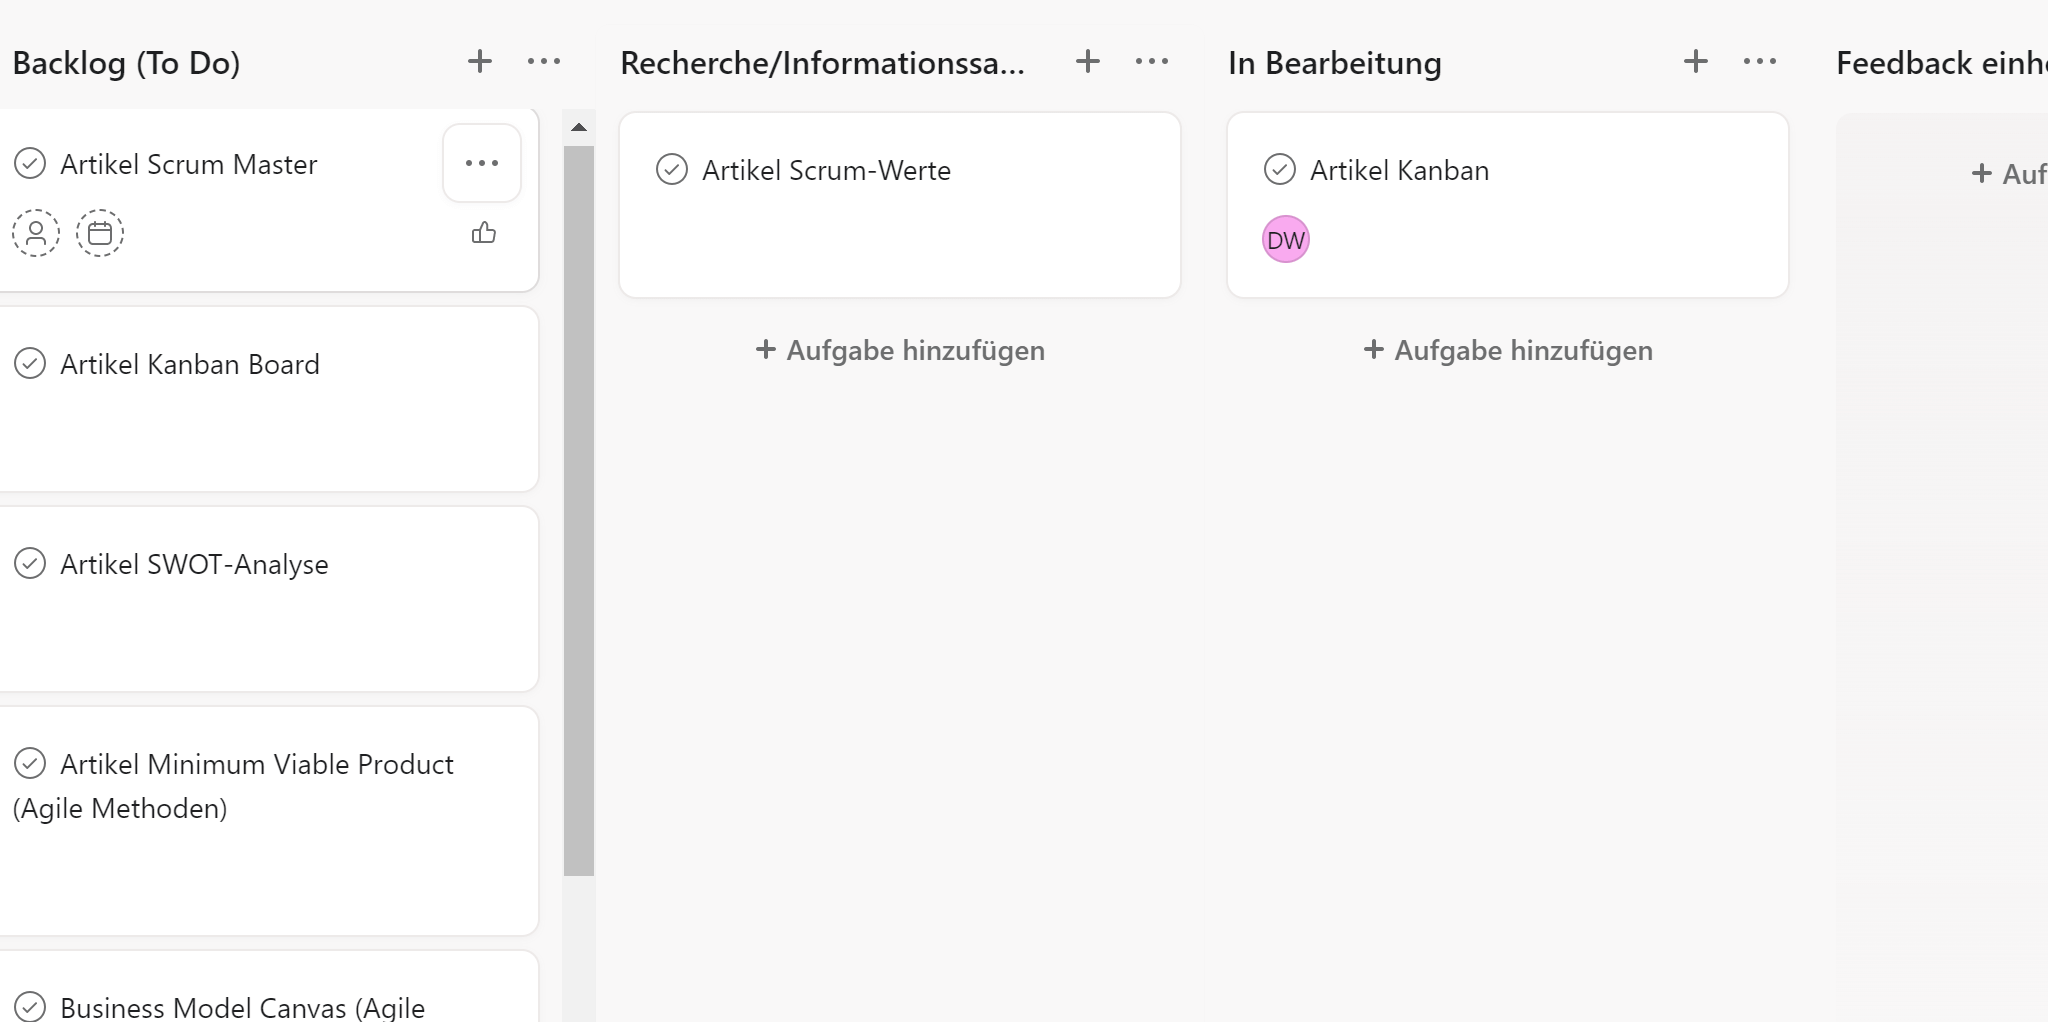
Task: Assign a person to Artikel Scrum Master
Action: [36, 233]
